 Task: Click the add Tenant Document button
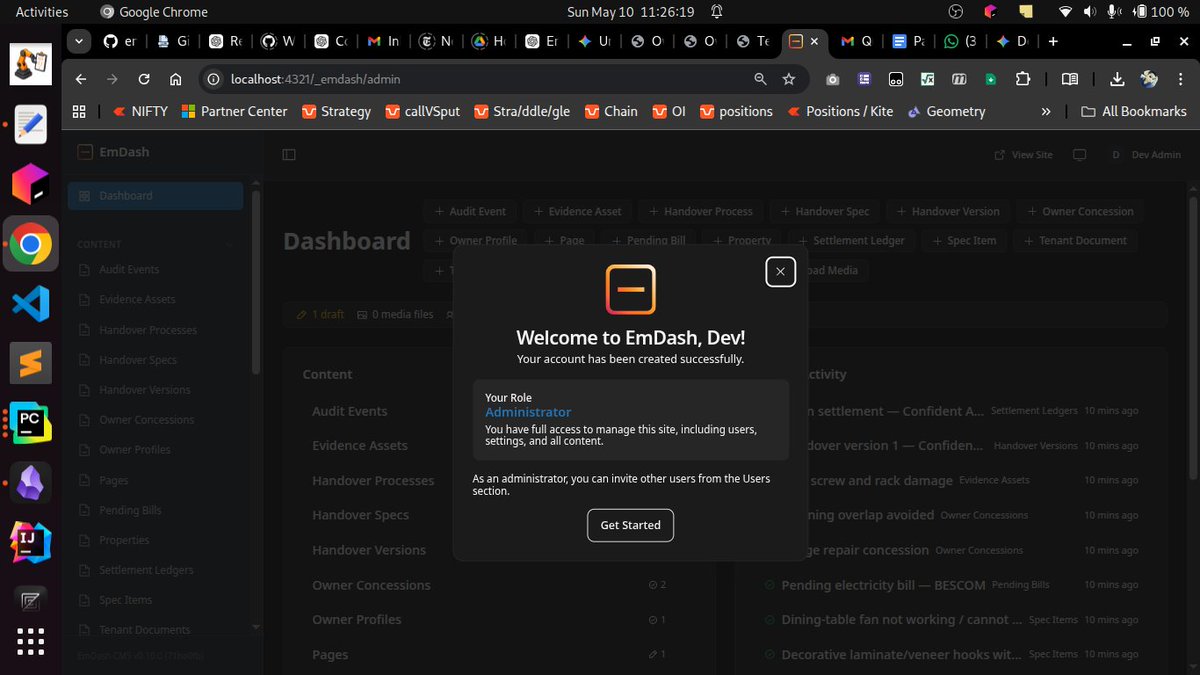click(x=1075, y=241)
